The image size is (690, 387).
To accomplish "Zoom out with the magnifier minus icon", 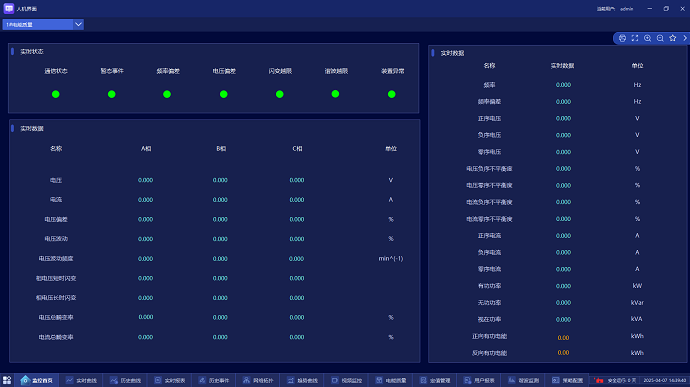I will click(x=660, y=38).
